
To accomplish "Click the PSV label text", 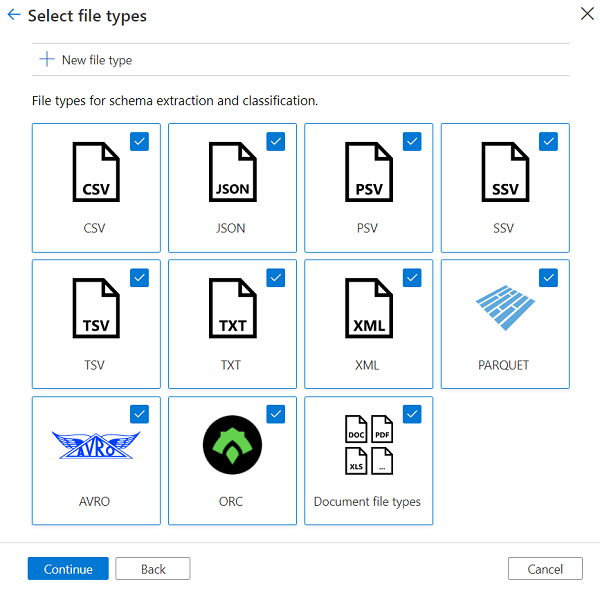I will pos(367,228).
